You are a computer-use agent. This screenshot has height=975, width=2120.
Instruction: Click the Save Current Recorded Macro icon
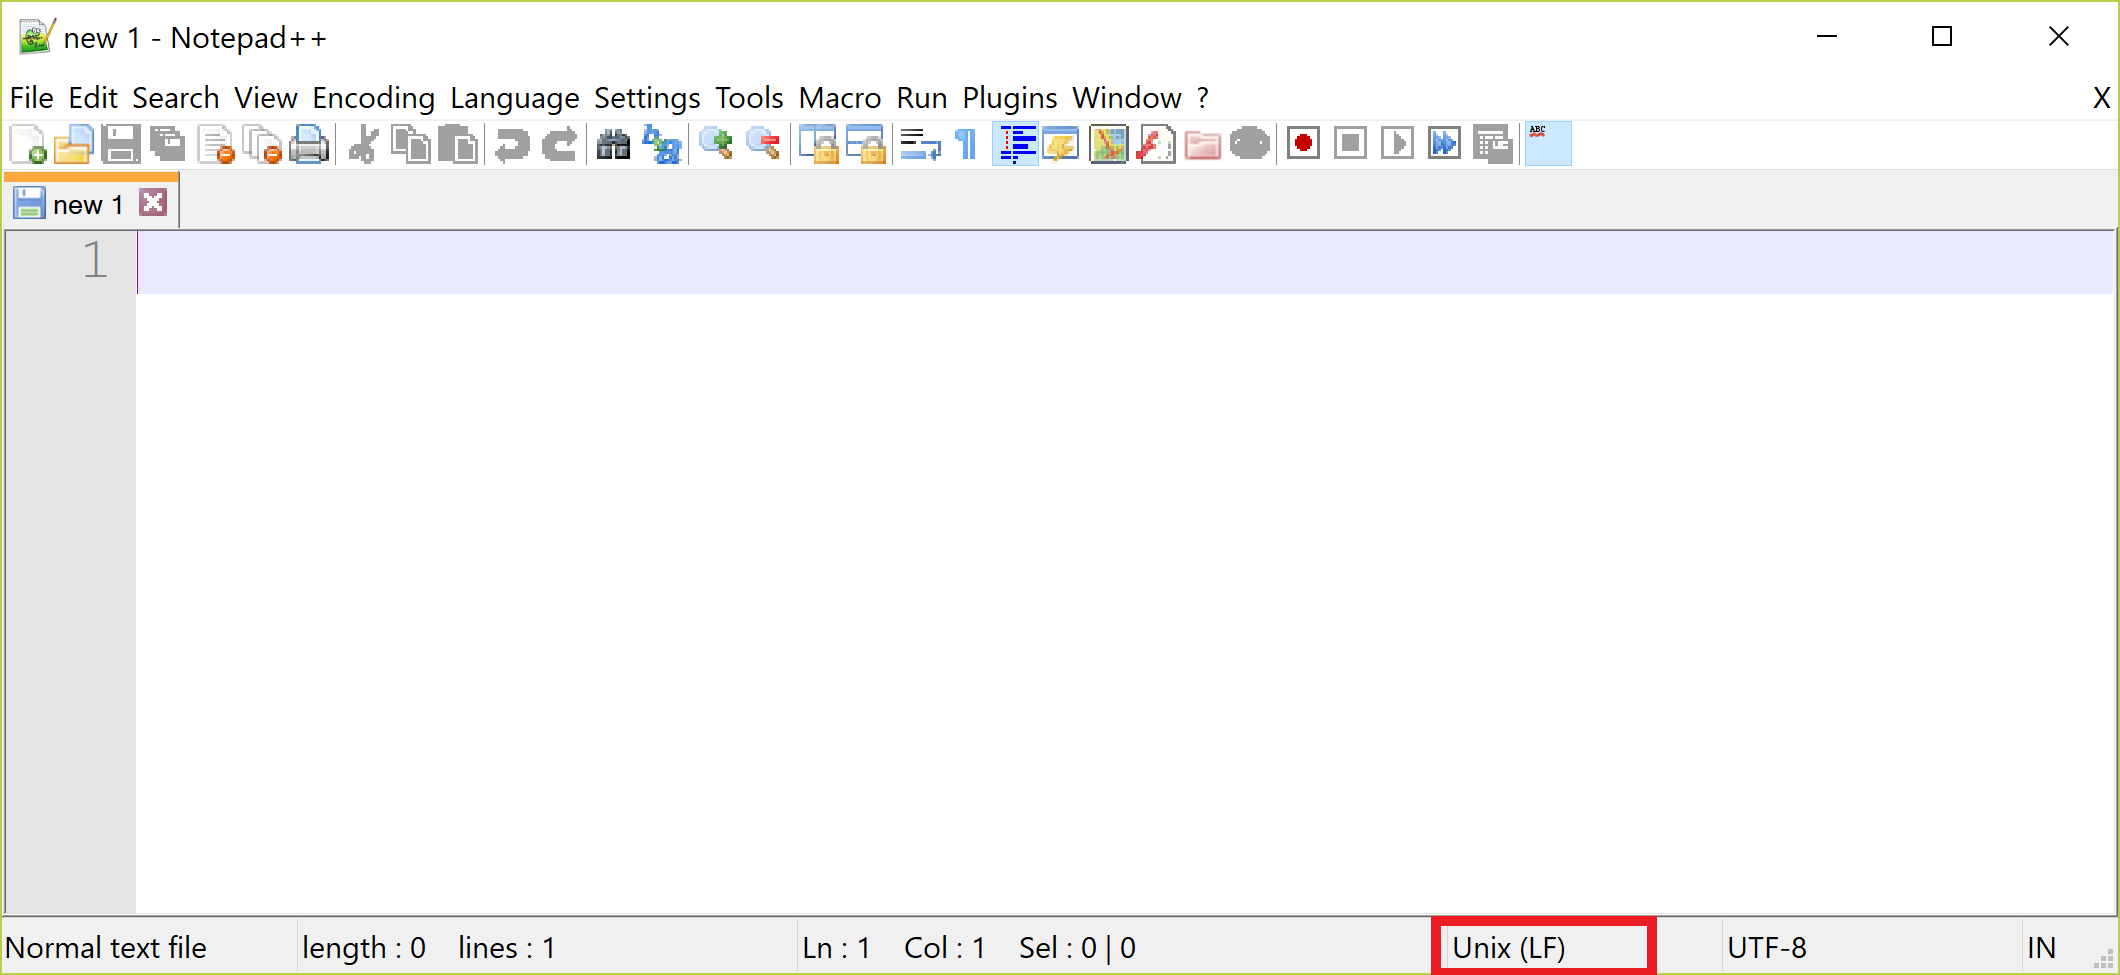coord(1493,145)
